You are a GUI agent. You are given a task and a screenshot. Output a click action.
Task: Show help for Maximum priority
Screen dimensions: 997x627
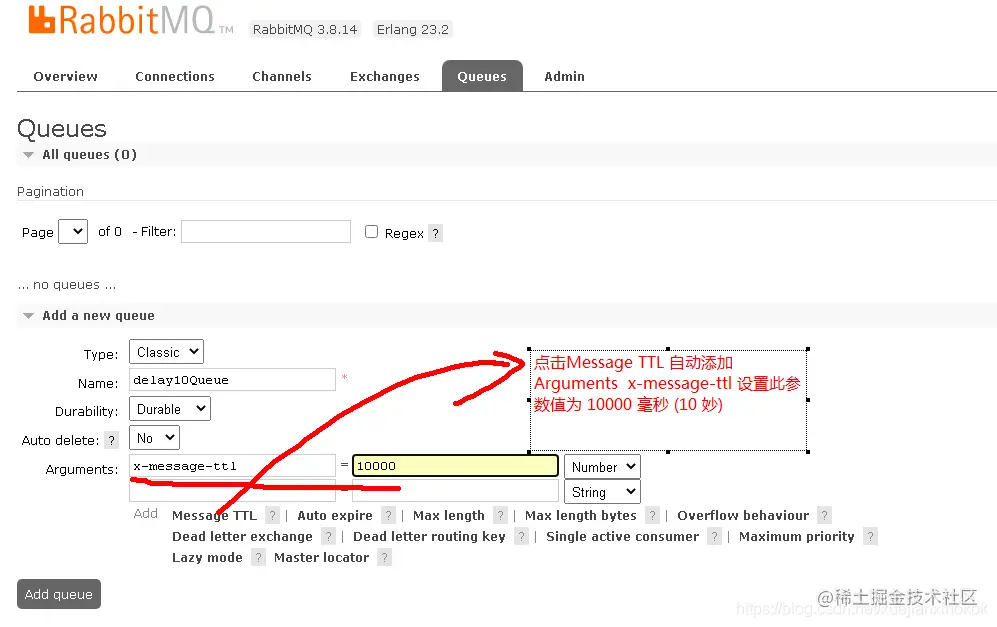870,536
